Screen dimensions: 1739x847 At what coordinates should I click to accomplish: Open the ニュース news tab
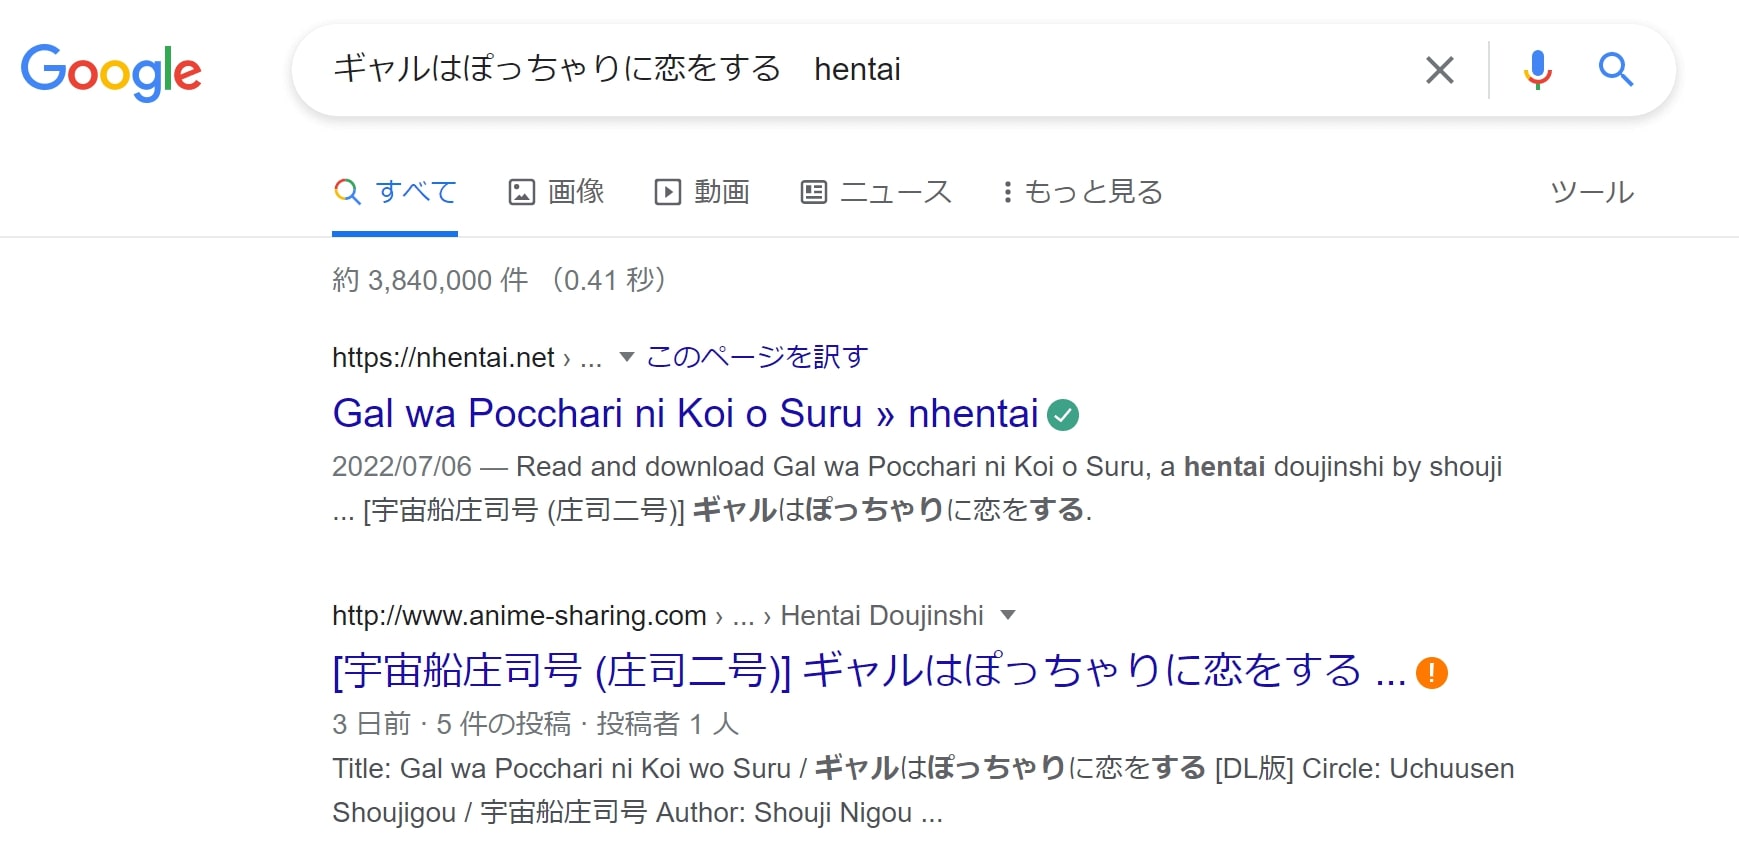pyautogui.click(x=876, y=191)
